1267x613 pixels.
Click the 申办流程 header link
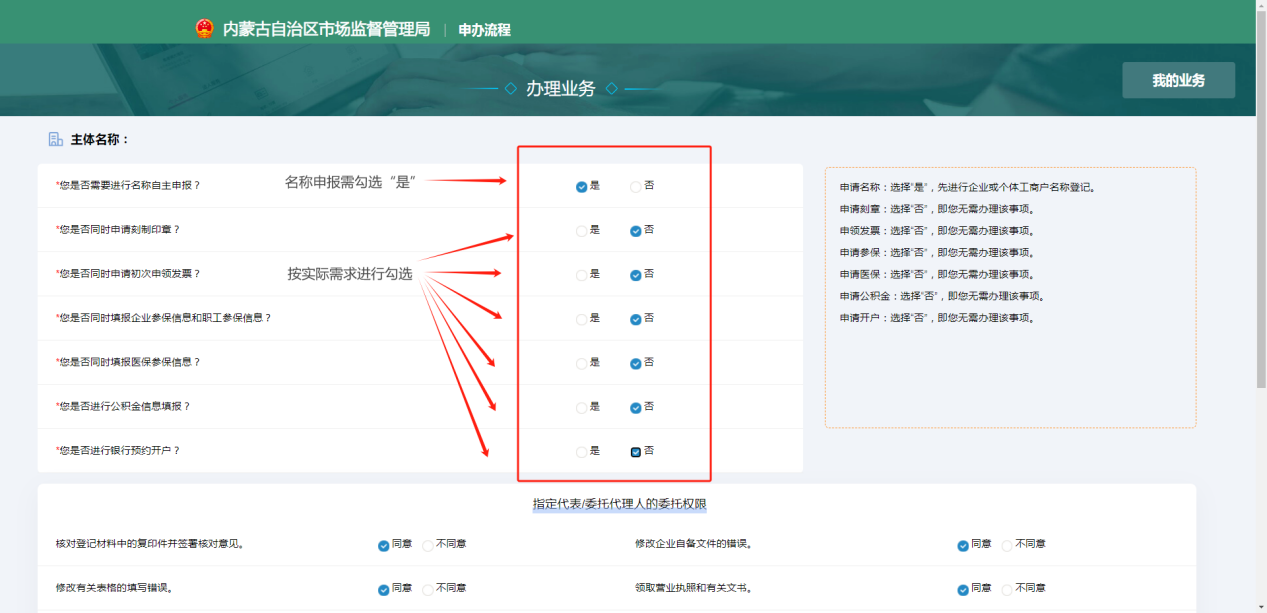[x=484, y=30]
